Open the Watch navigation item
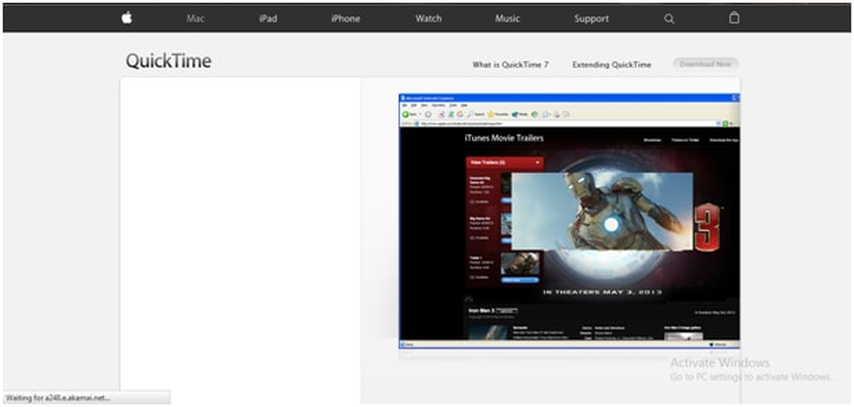The image size is (854, 407). tap(429, 19)
